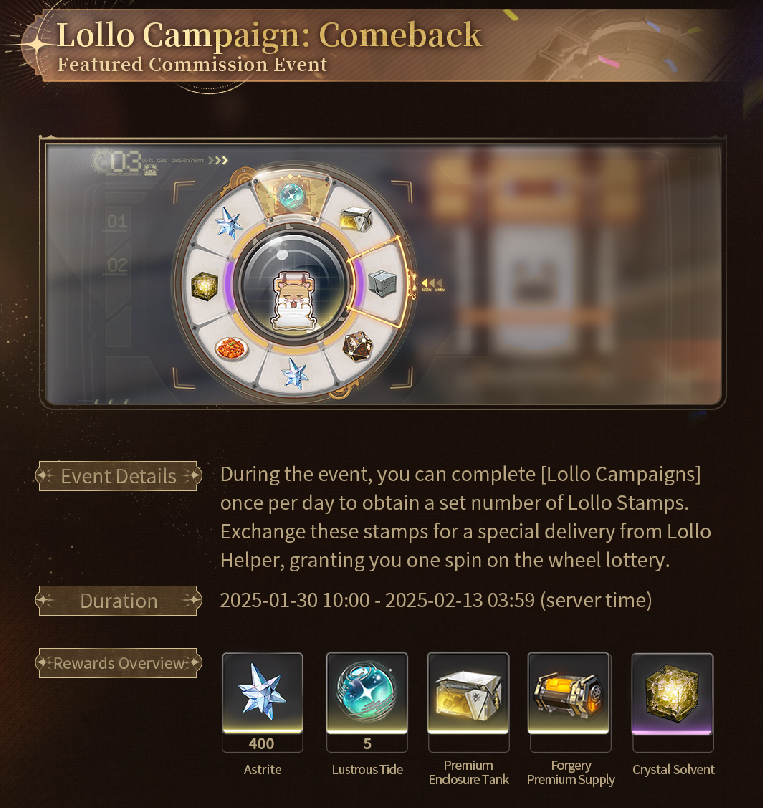Select the food dish wheel segment

(x=232, y=348)
